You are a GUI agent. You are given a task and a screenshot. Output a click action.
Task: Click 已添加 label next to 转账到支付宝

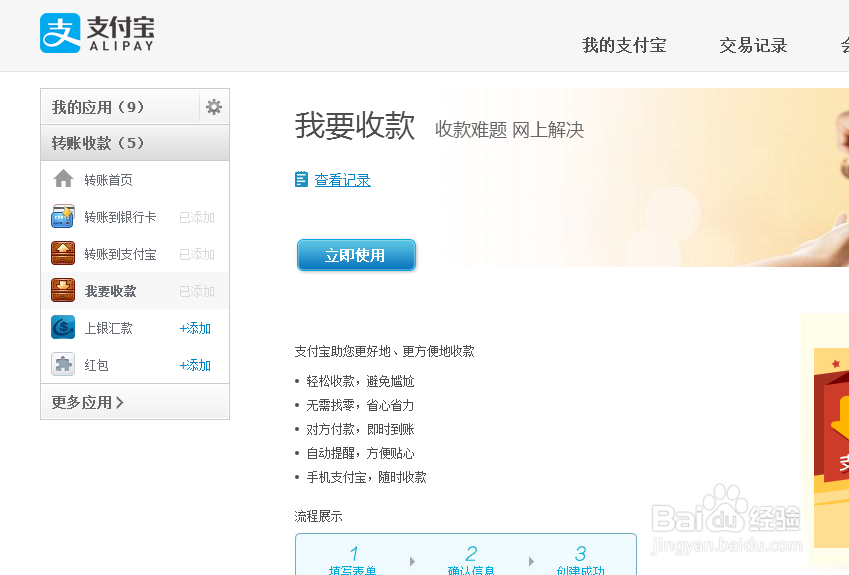coord(197,254)
